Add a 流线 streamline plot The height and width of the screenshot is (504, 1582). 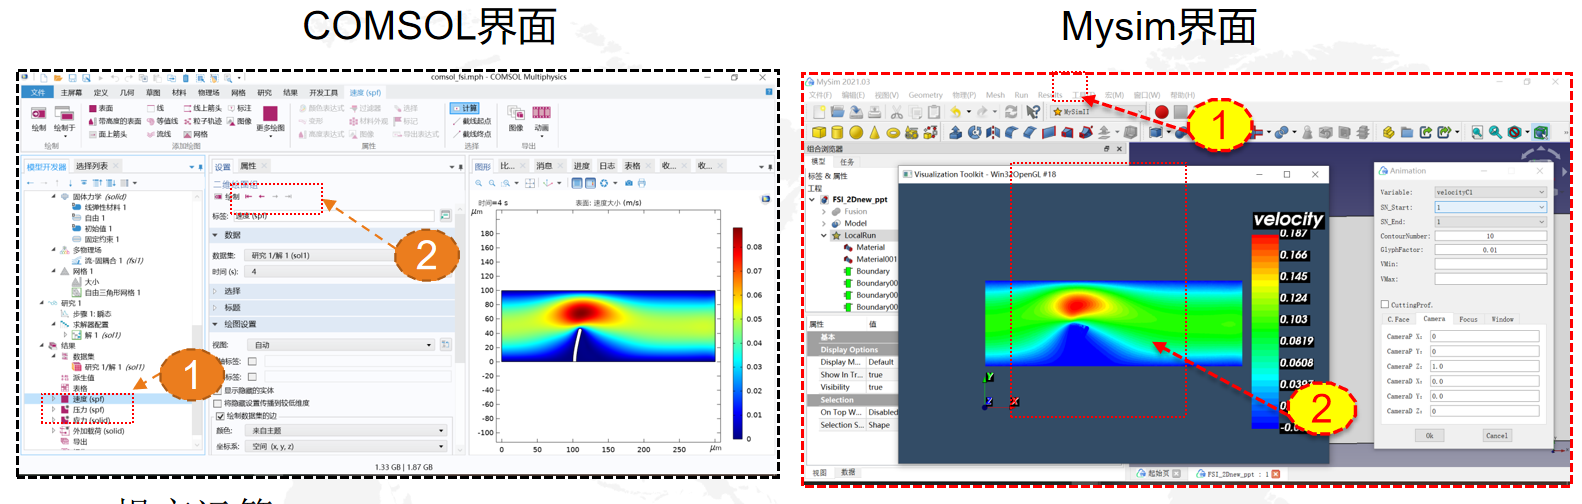tap(158, 134)
